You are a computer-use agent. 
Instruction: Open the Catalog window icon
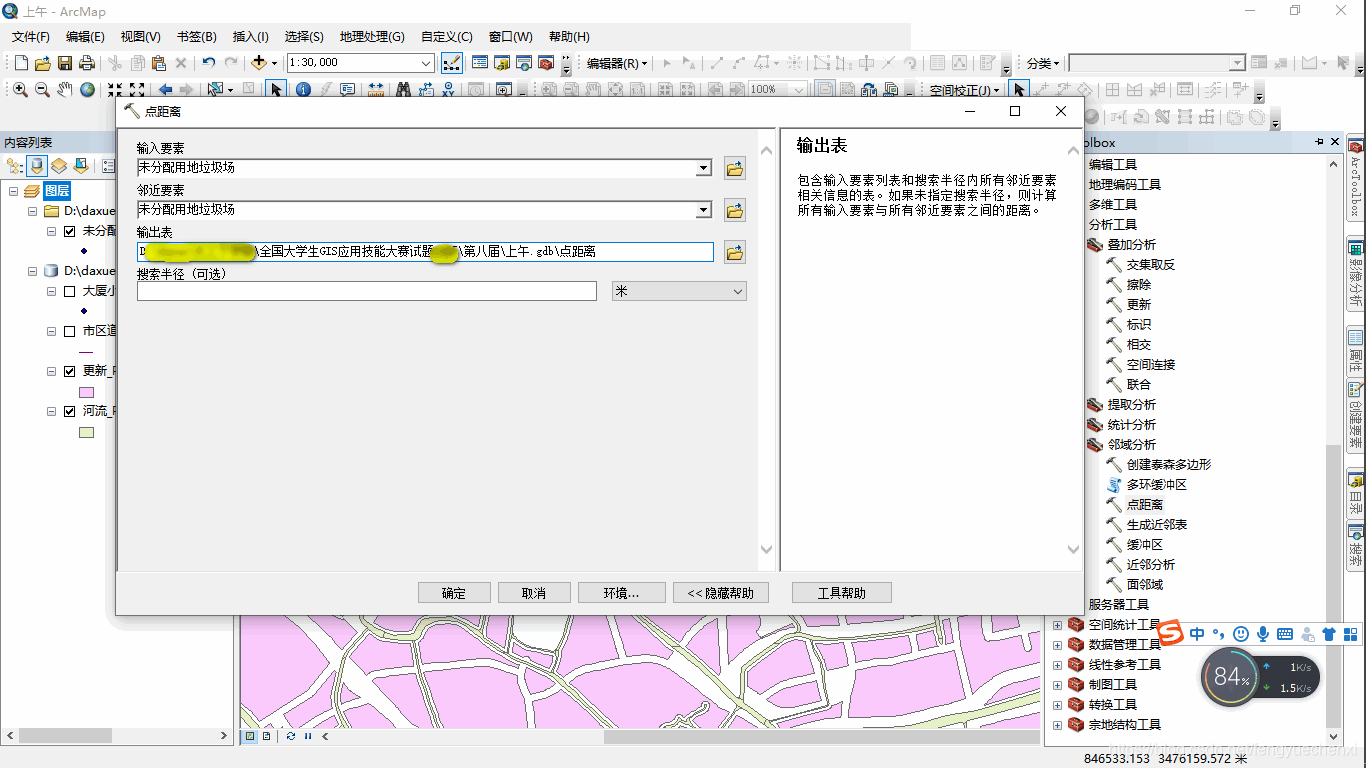pos(502,63)
